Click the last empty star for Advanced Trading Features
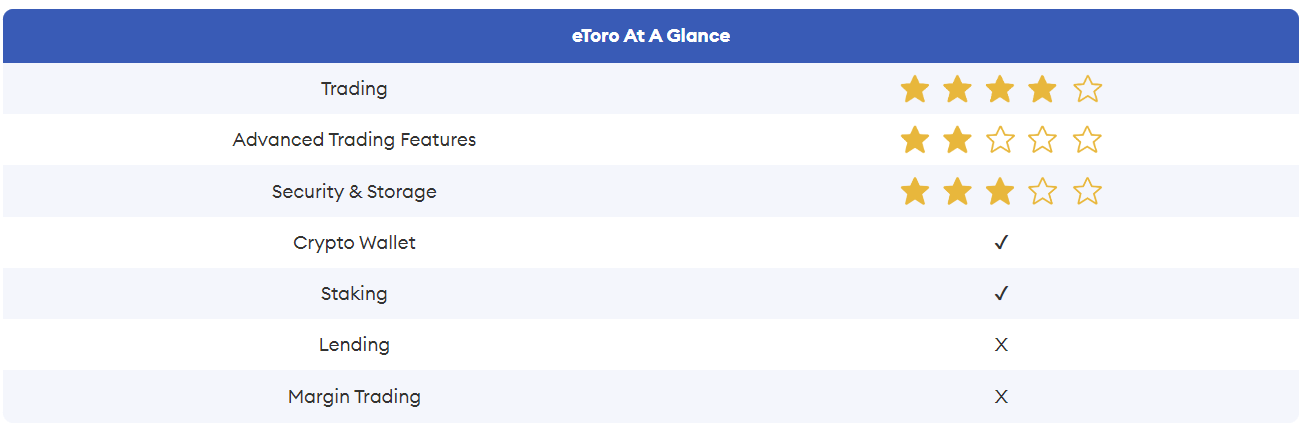Viewport: 1309px width, 437px height. (1087, 140)
